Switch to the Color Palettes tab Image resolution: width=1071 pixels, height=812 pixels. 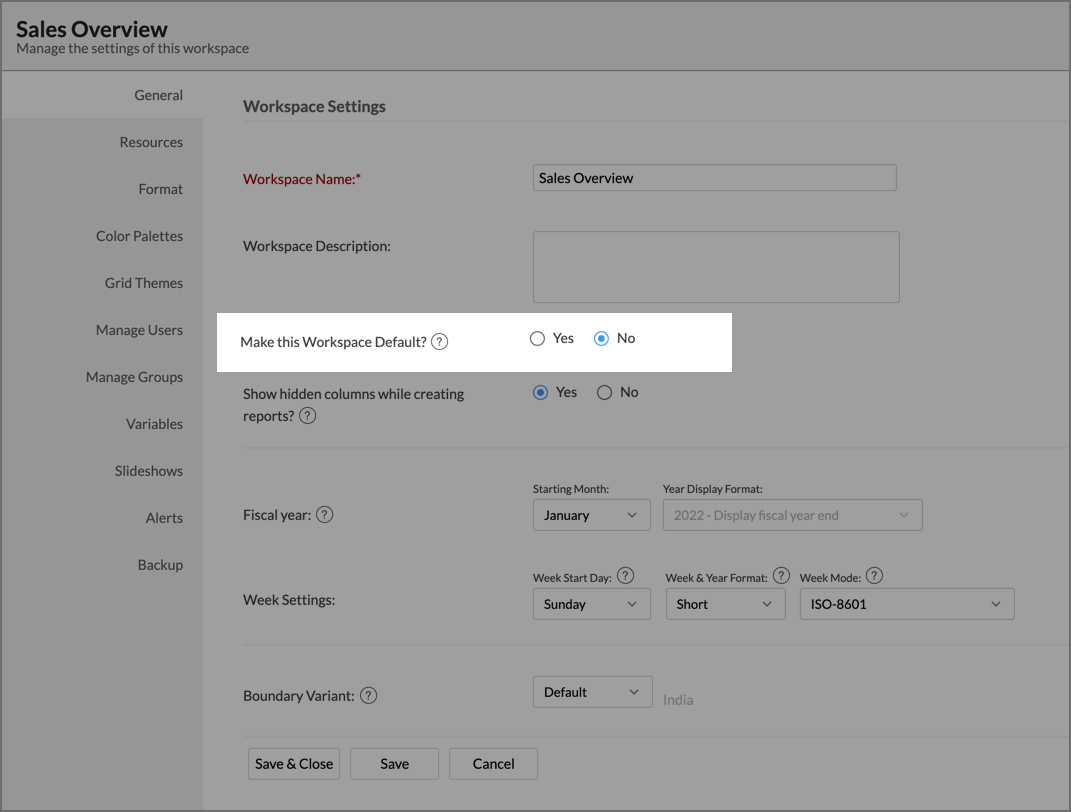point(139,236)
